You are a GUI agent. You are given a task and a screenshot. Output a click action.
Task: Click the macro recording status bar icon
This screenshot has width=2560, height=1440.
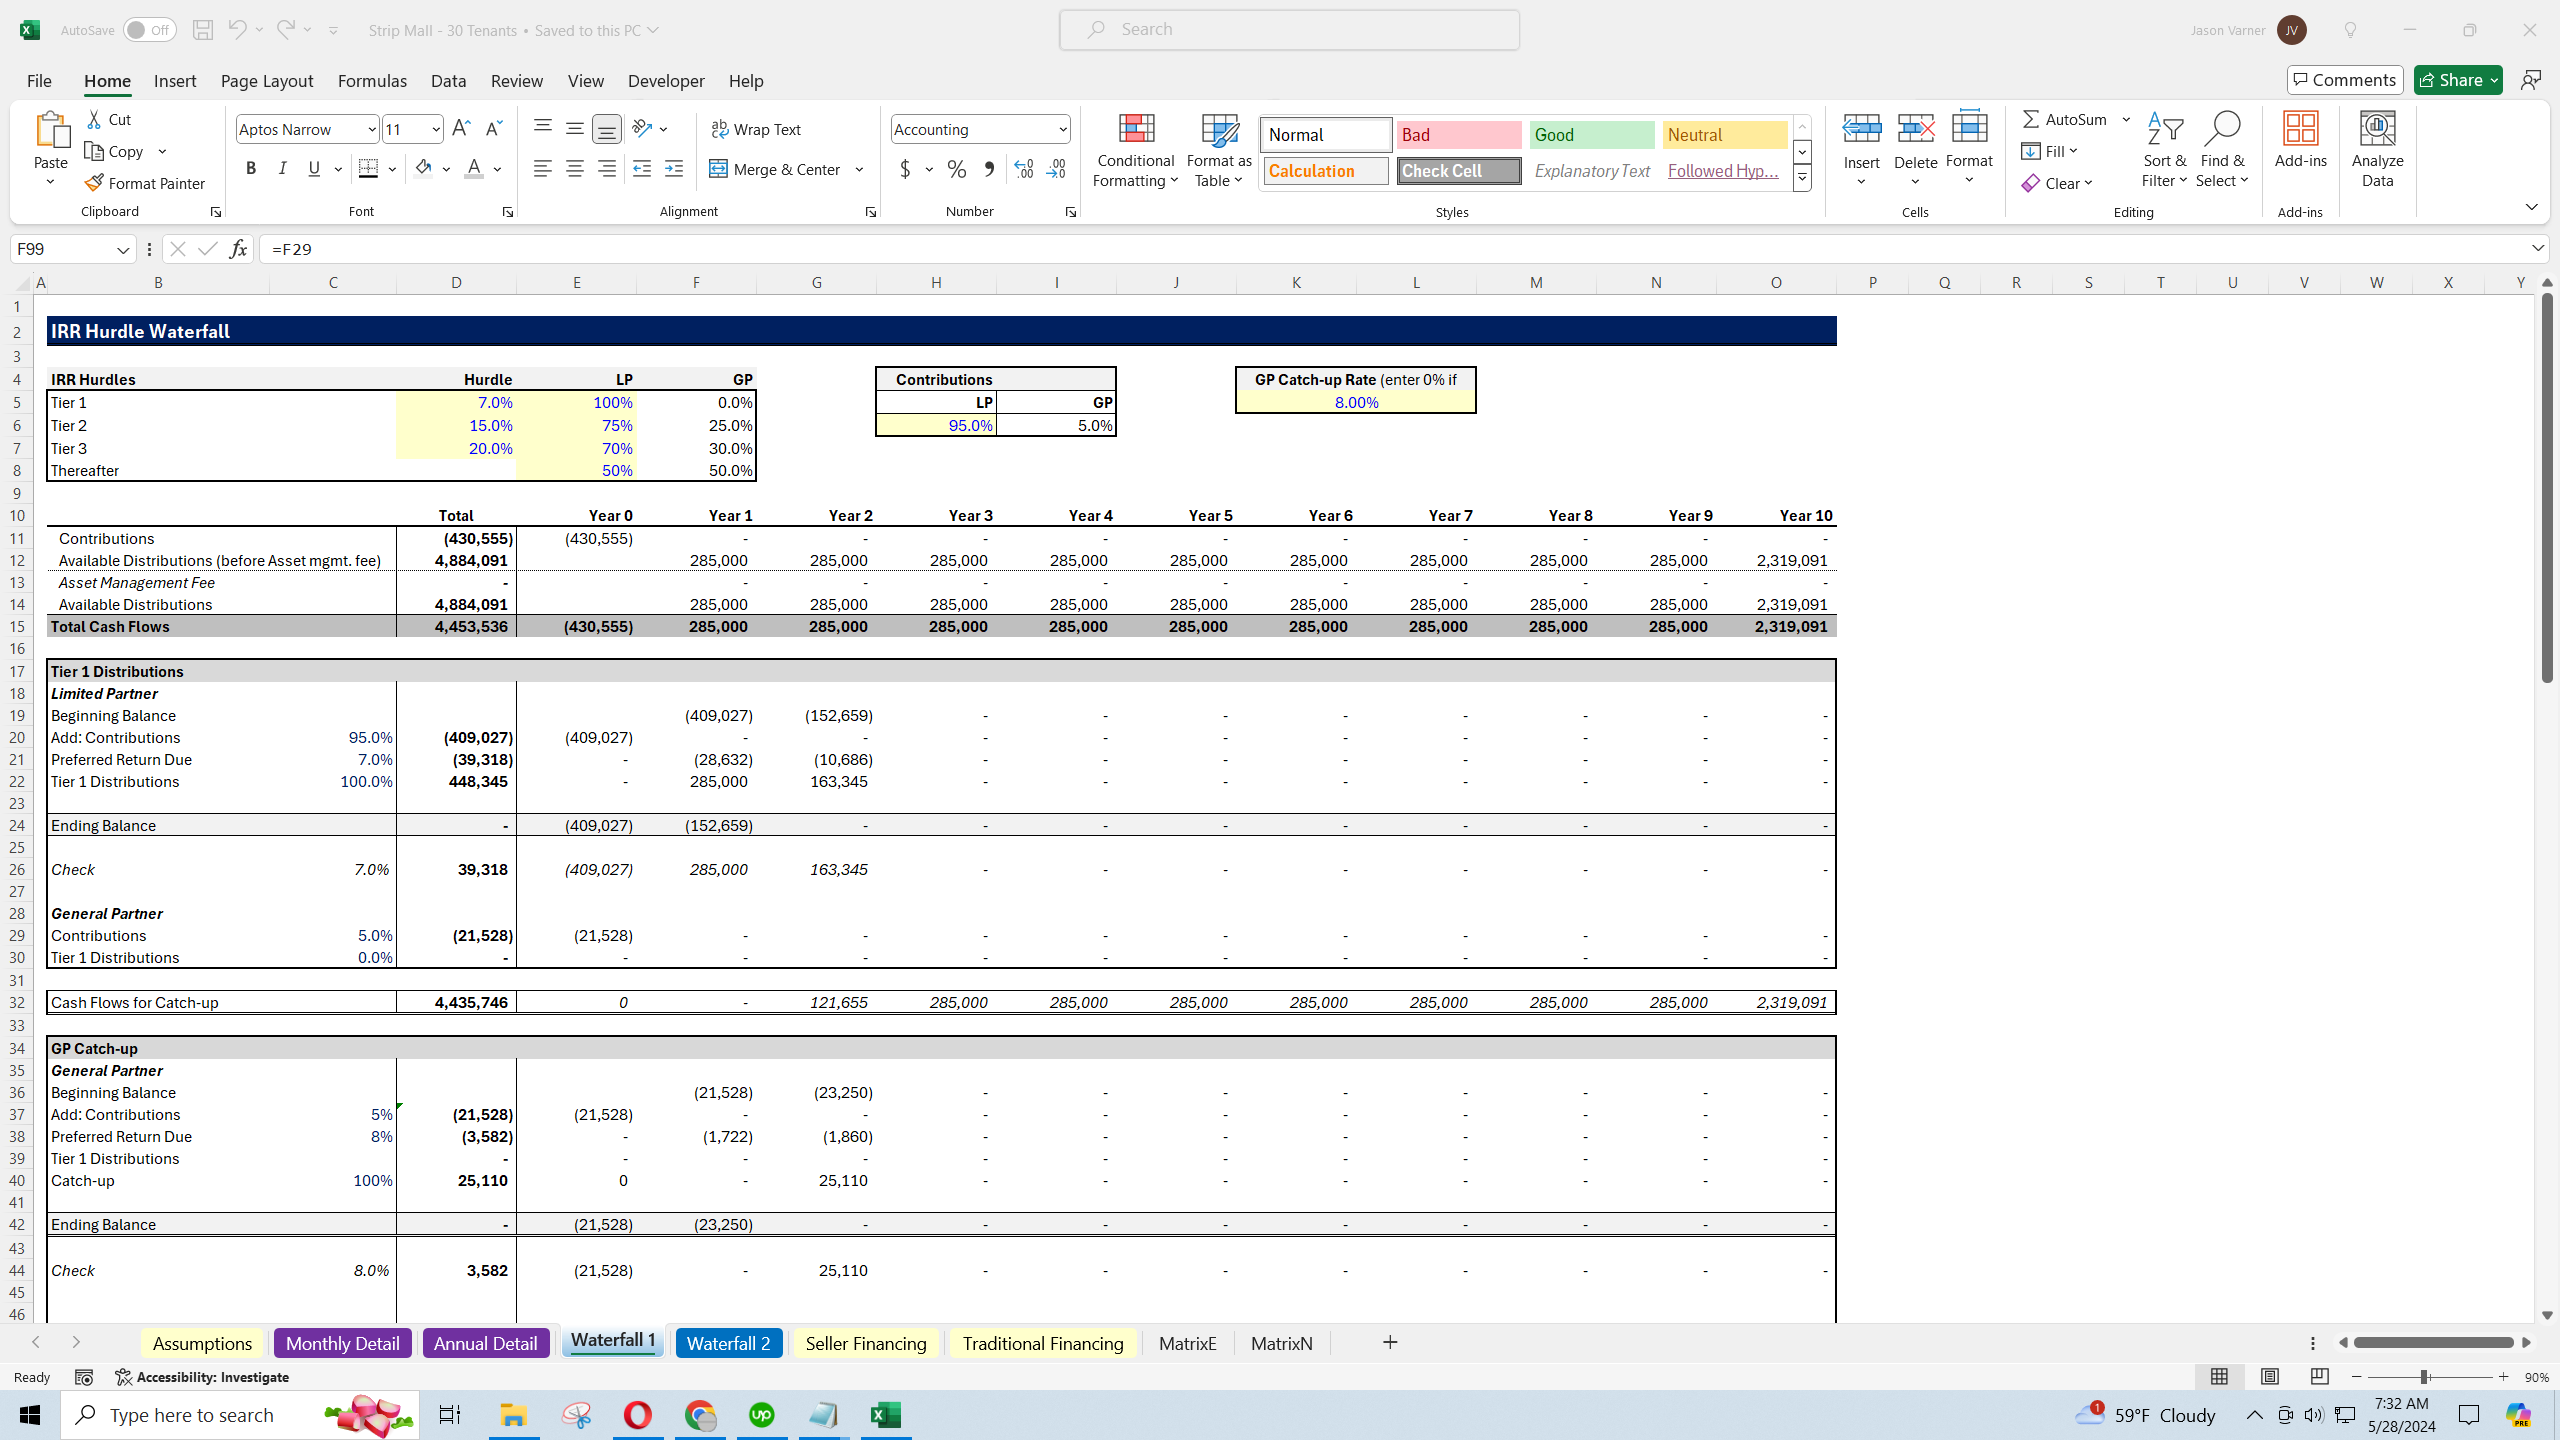tap(84, 1377)
